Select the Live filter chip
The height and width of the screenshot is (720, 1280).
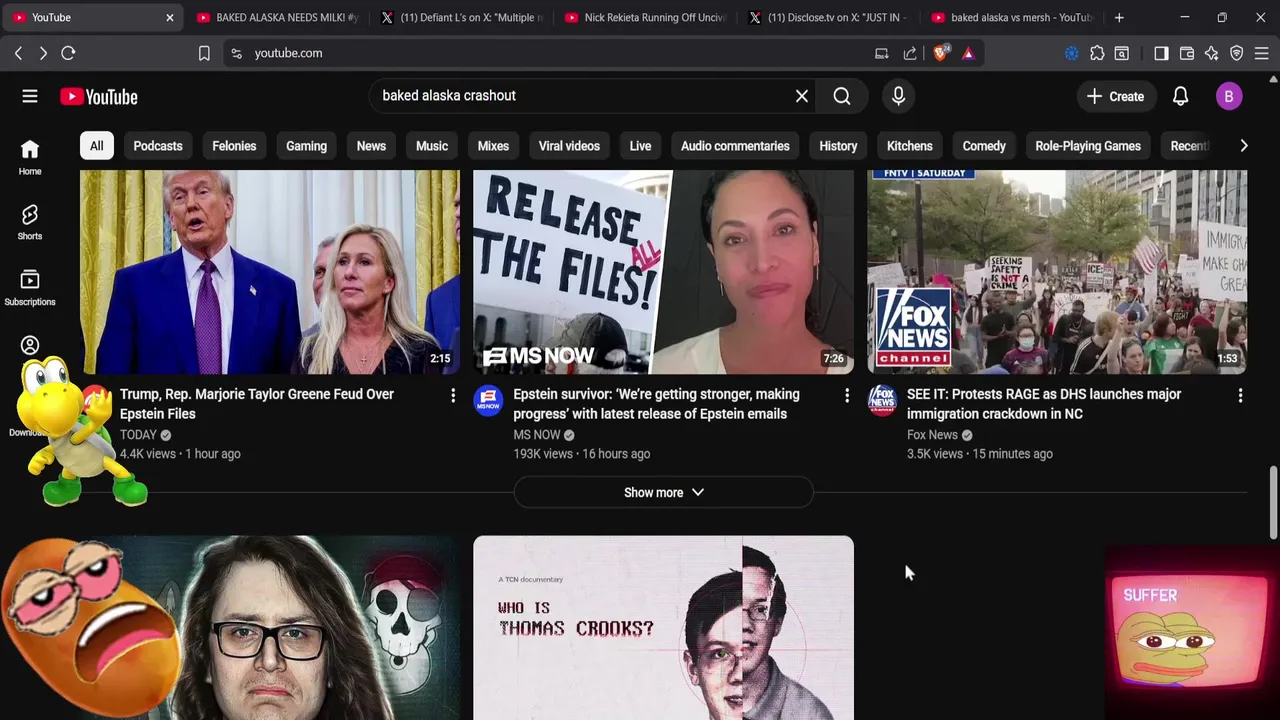[640, 146]
